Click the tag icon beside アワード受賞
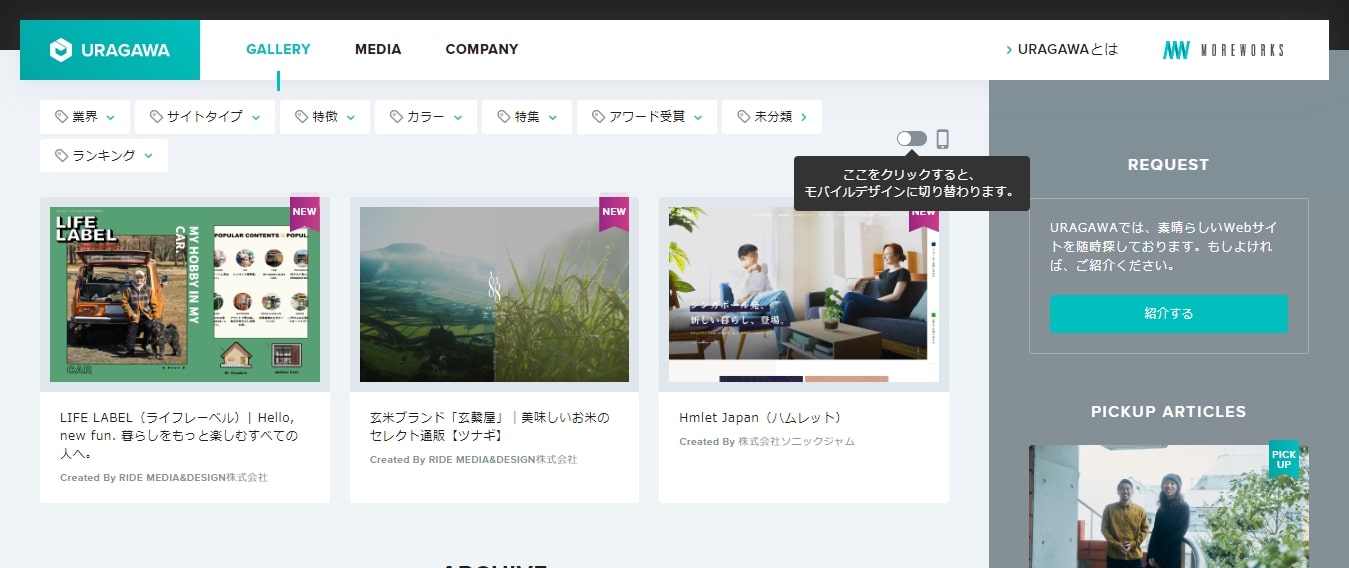 pyautogui.click(x=598, y=117)
